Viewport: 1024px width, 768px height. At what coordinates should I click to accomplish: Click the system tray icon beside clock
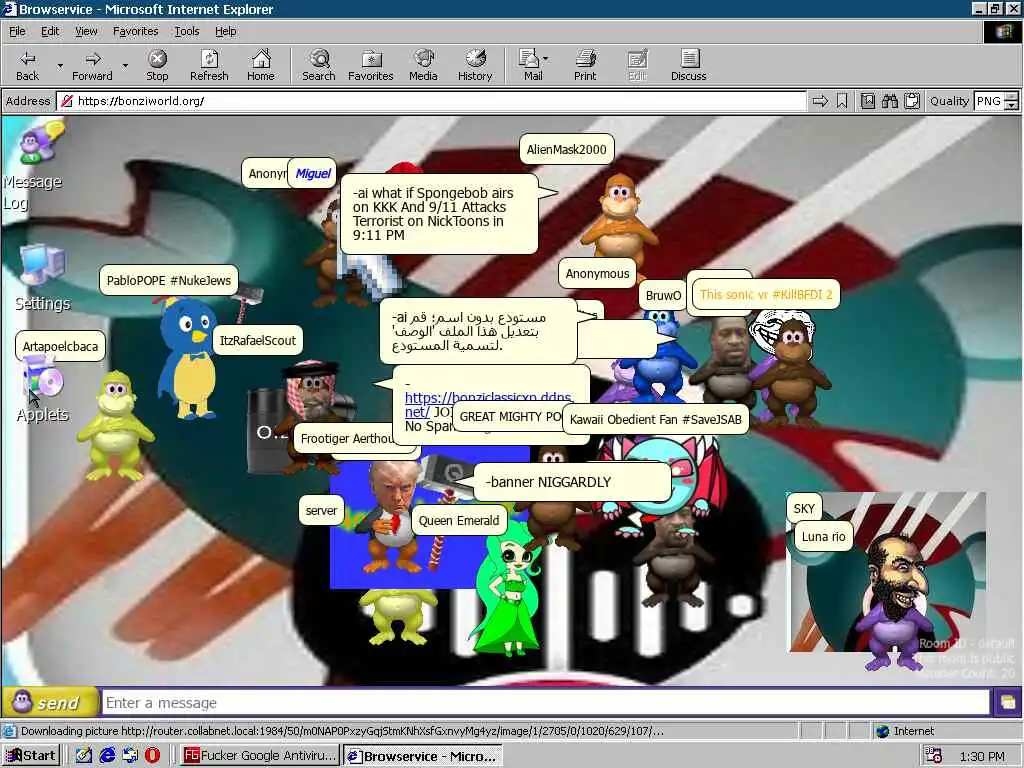[x=933, y=756]
